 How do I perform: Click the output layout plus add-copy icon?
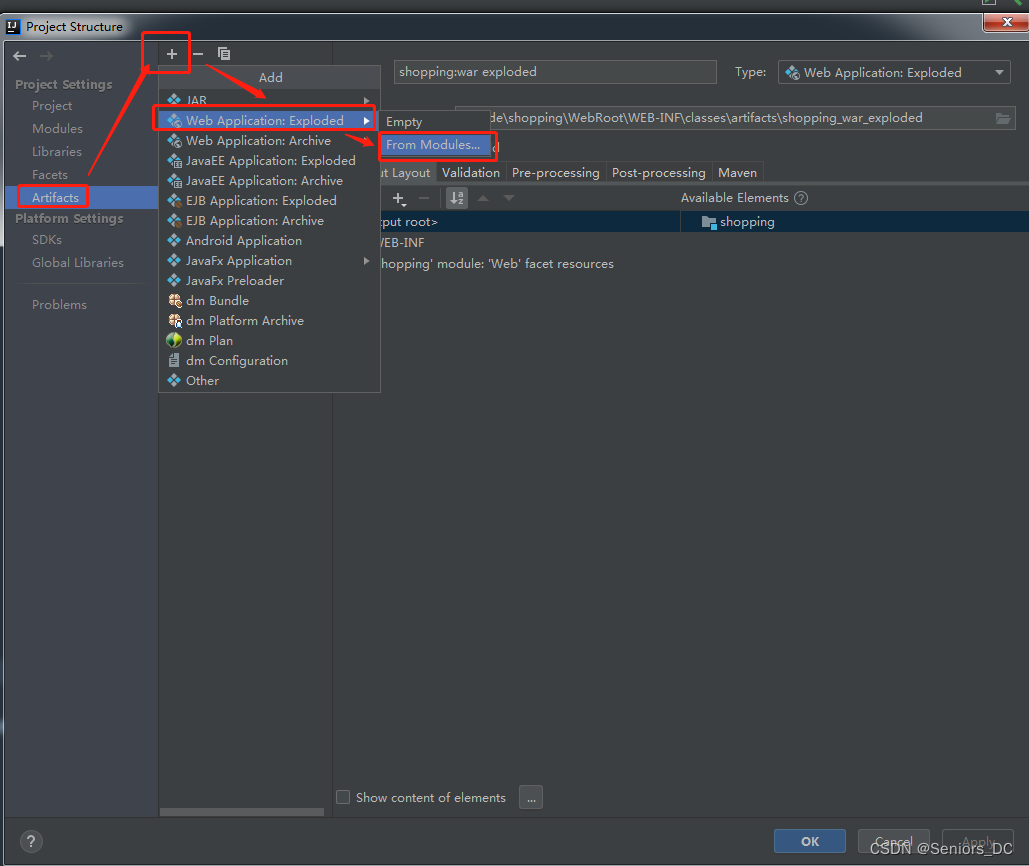coord(399,198)
